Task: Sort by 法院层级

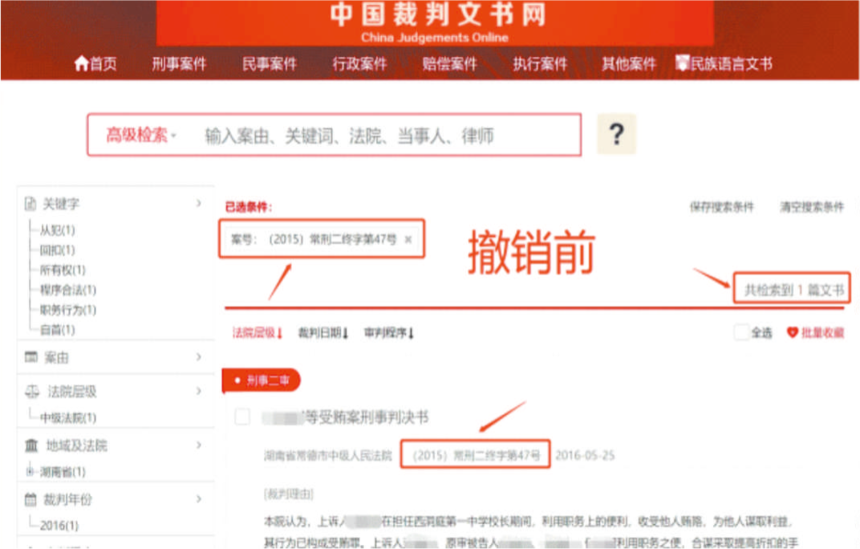Action: point(257,332)
